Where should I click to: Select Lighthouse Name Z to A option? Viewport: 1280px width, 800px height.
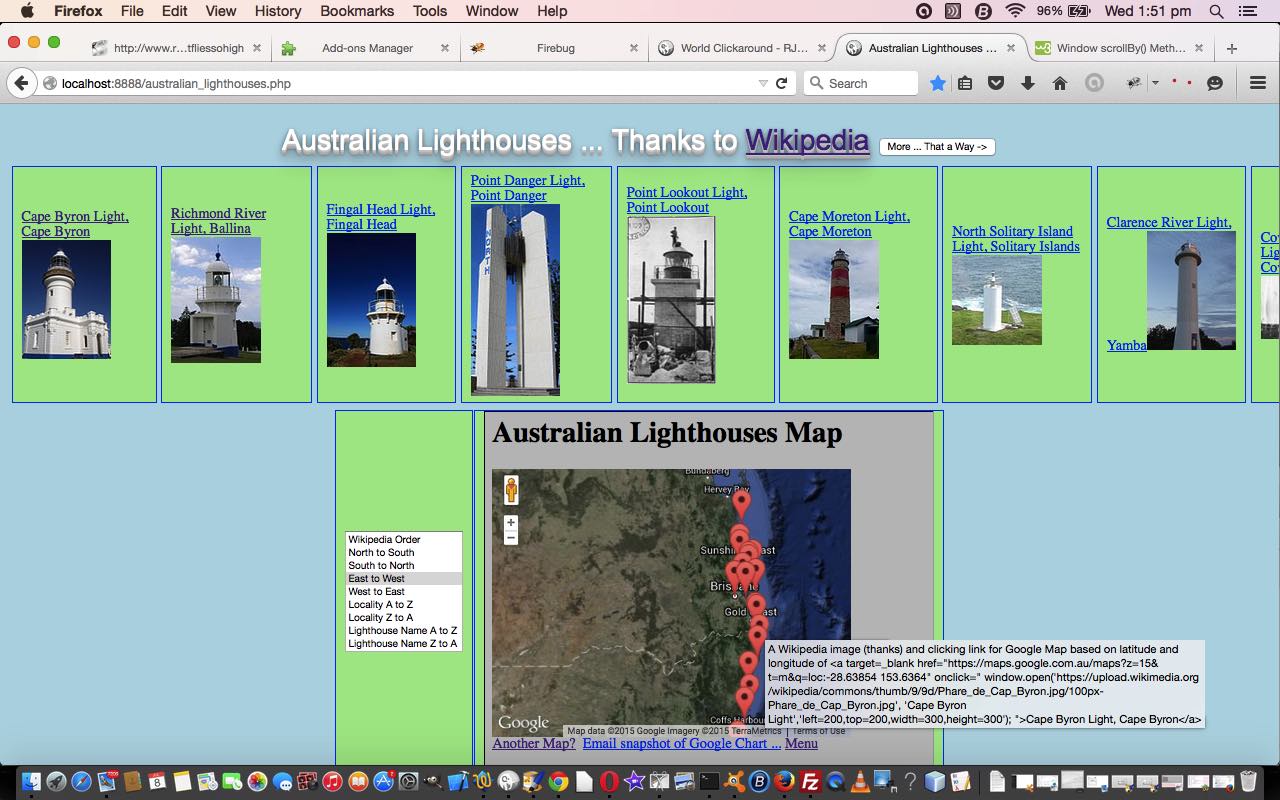tap(404, 643)
